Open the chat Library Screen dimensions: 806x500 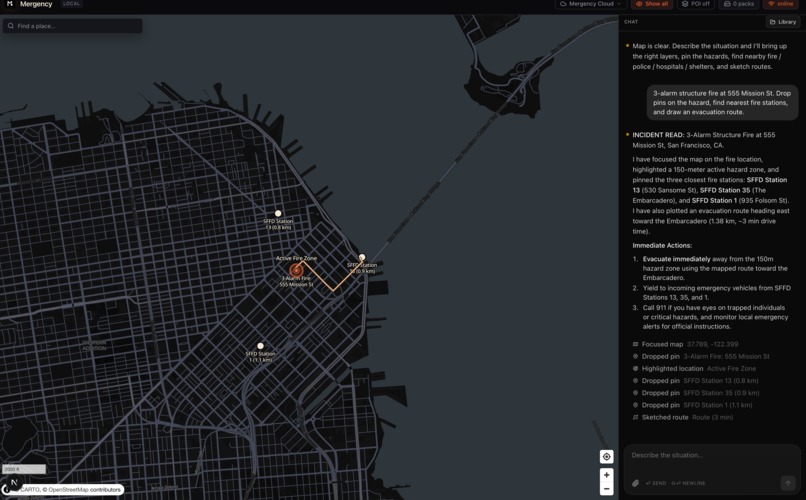click(x=783, y=22)
